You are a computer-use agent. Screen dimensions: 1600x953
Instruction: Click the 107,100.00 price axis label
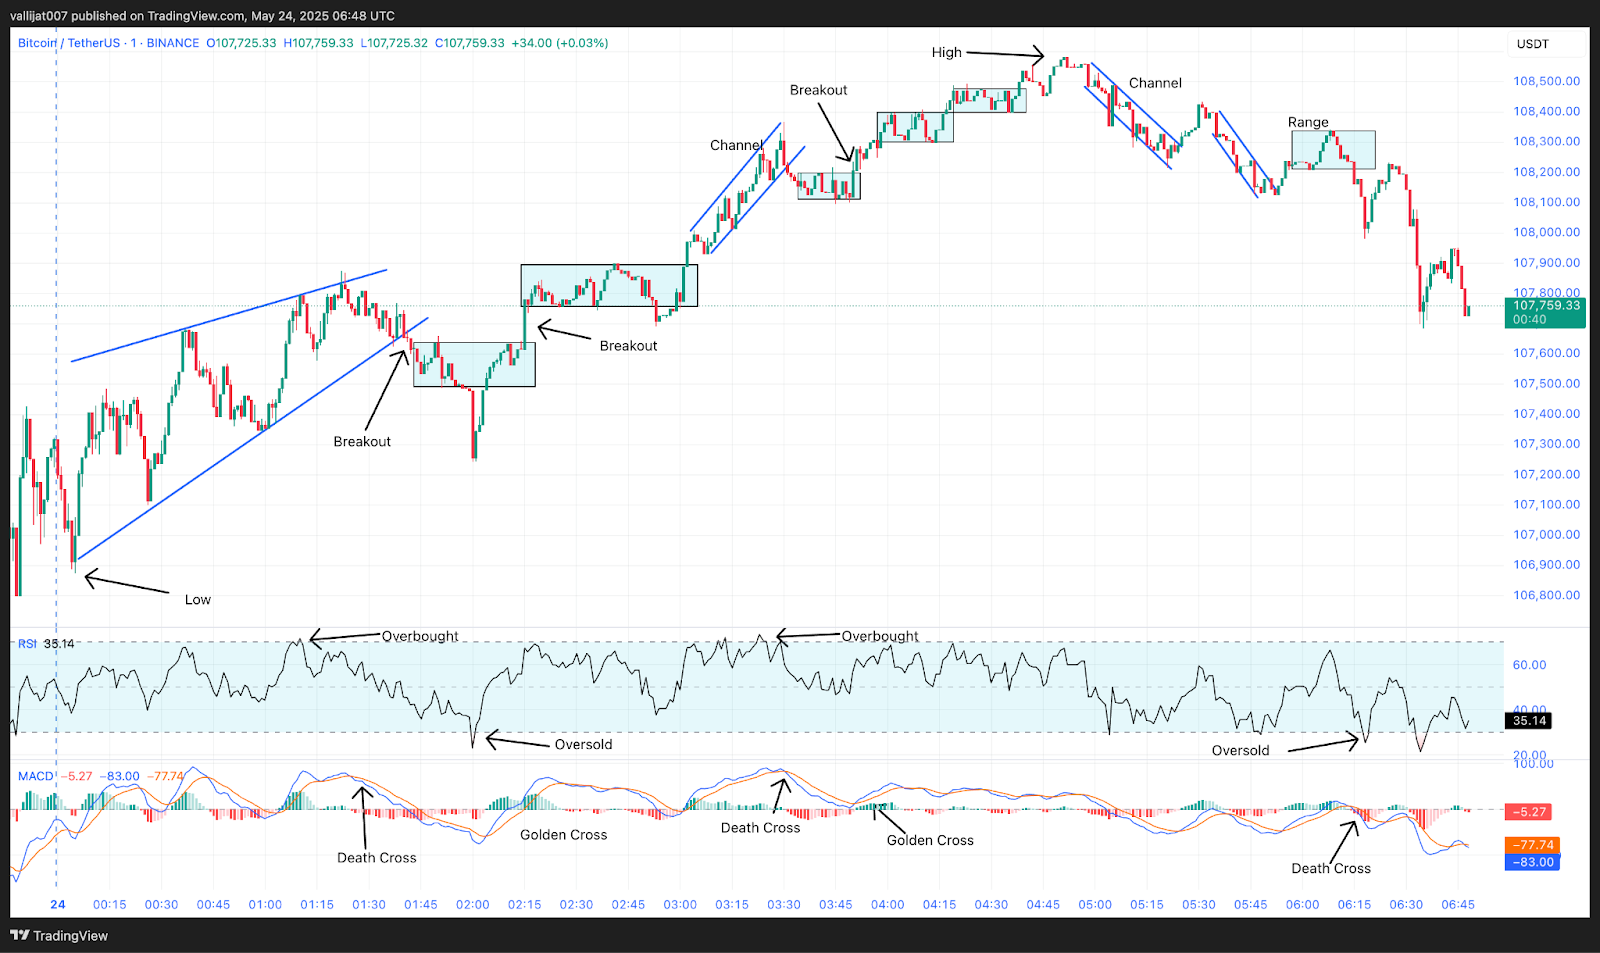(1546, 505)
